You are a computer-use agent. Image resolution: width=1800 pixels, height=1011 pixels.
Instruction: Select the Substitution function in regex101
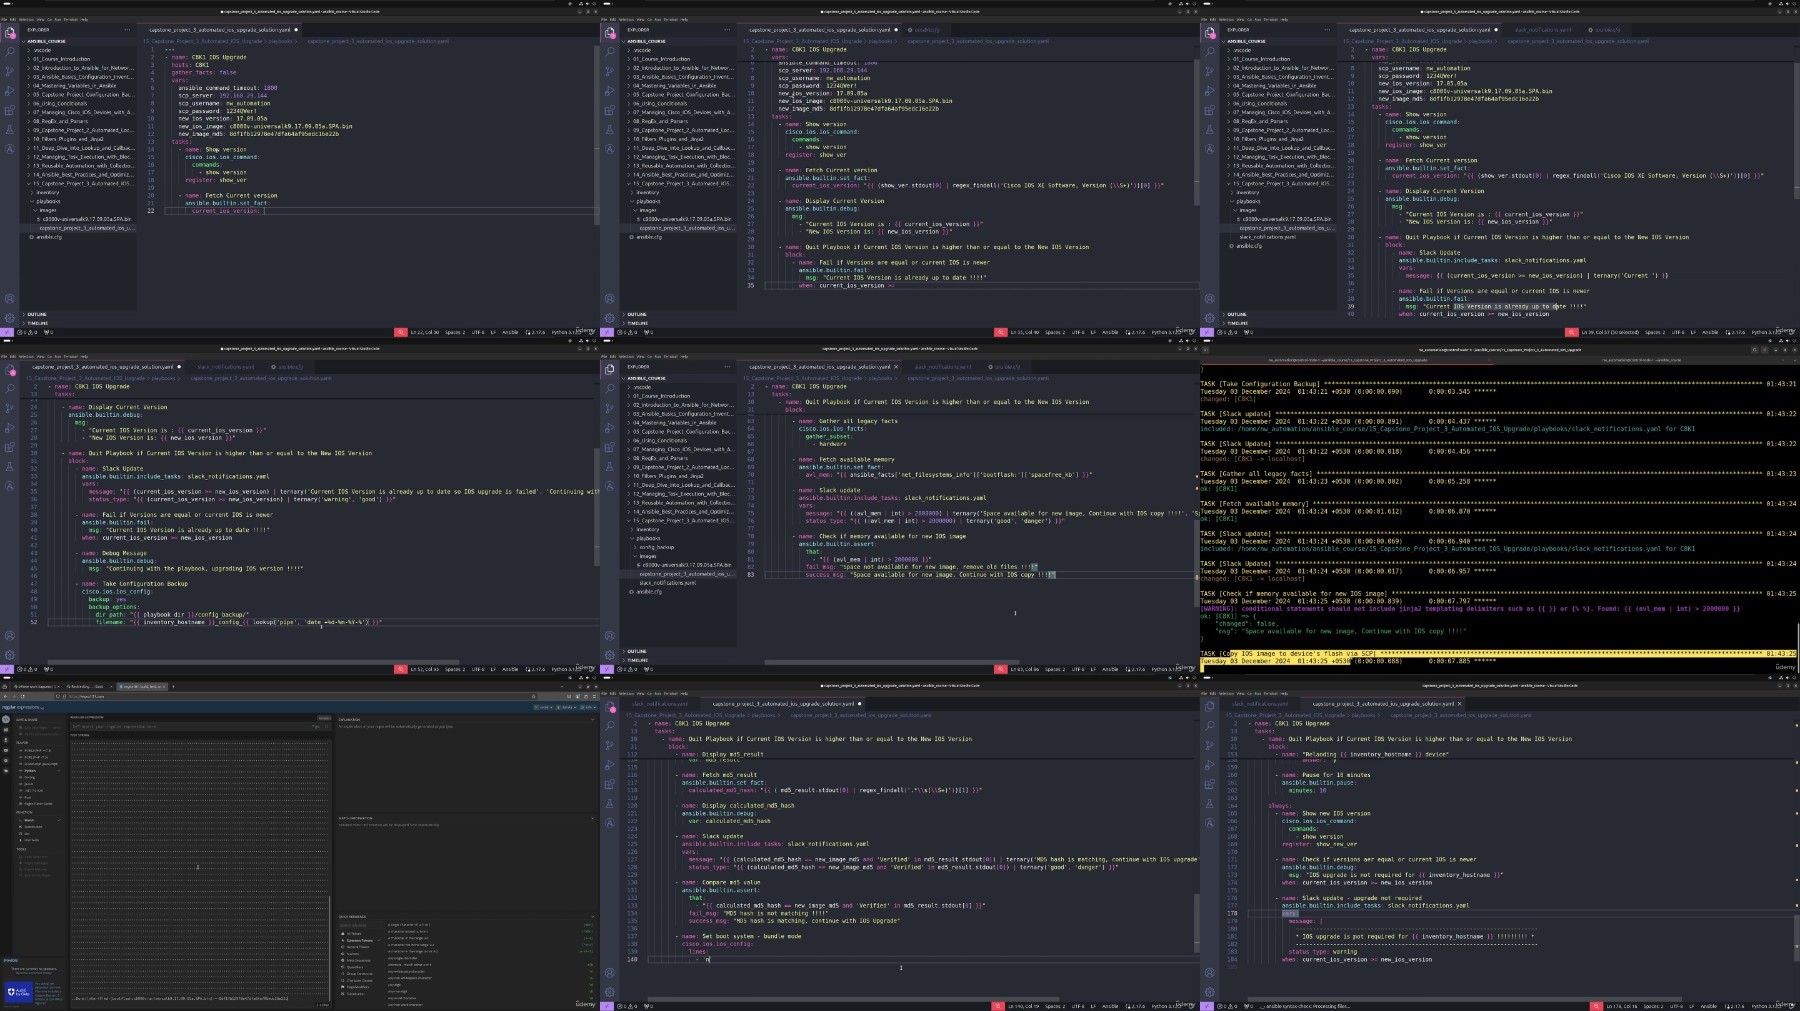point(33,827)
